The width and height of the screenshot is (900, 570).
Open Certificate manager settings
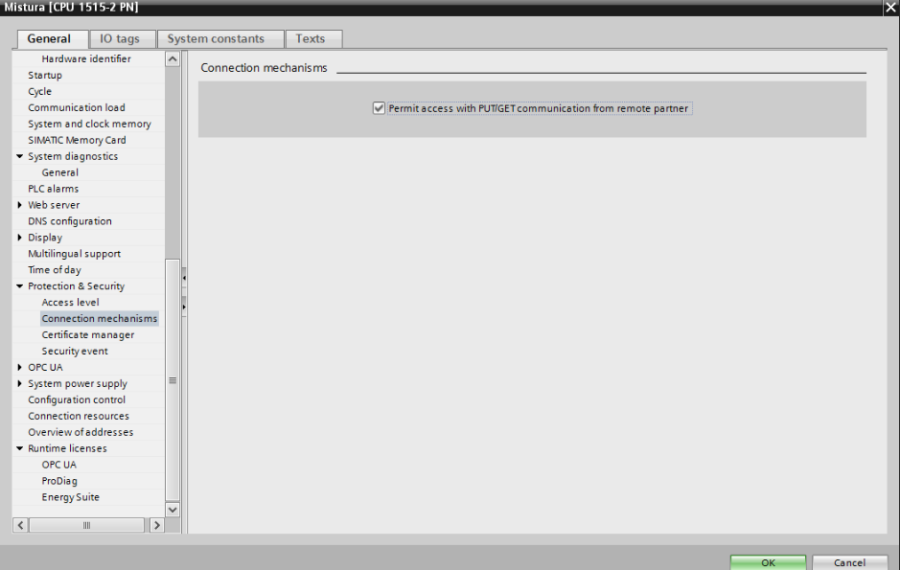point(88,335)
